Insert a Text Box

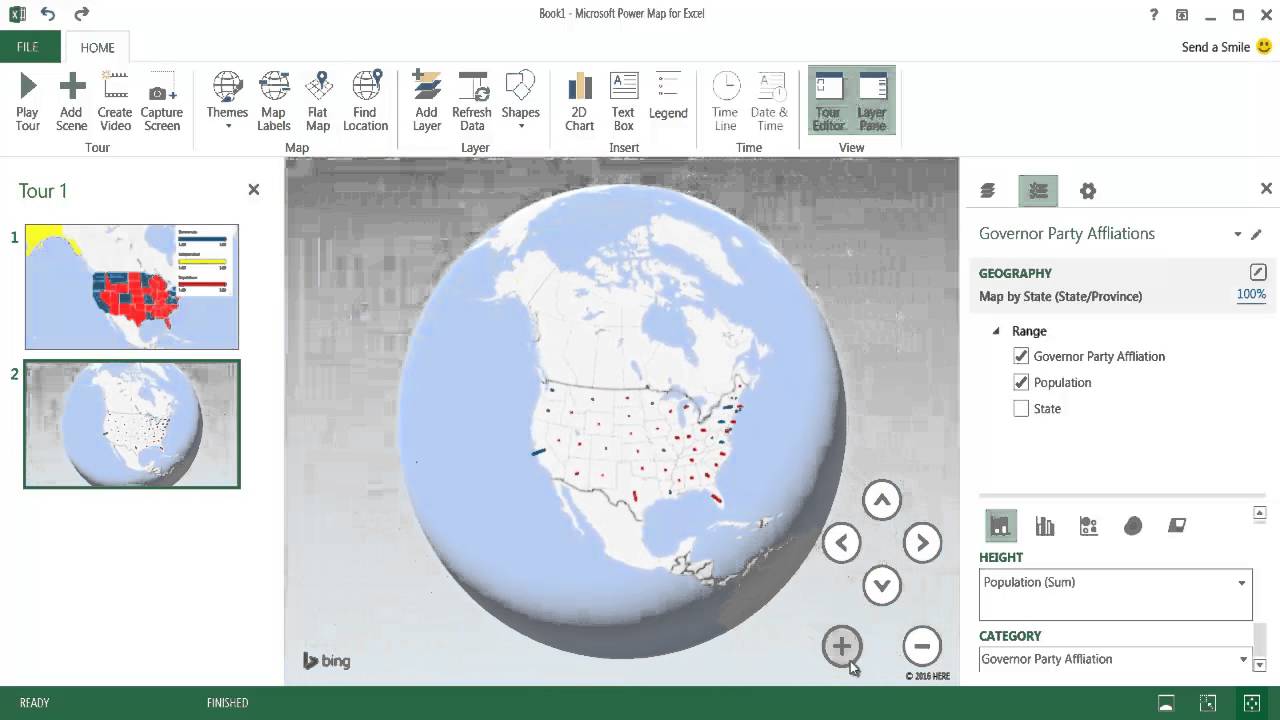(x=623, y=102)
